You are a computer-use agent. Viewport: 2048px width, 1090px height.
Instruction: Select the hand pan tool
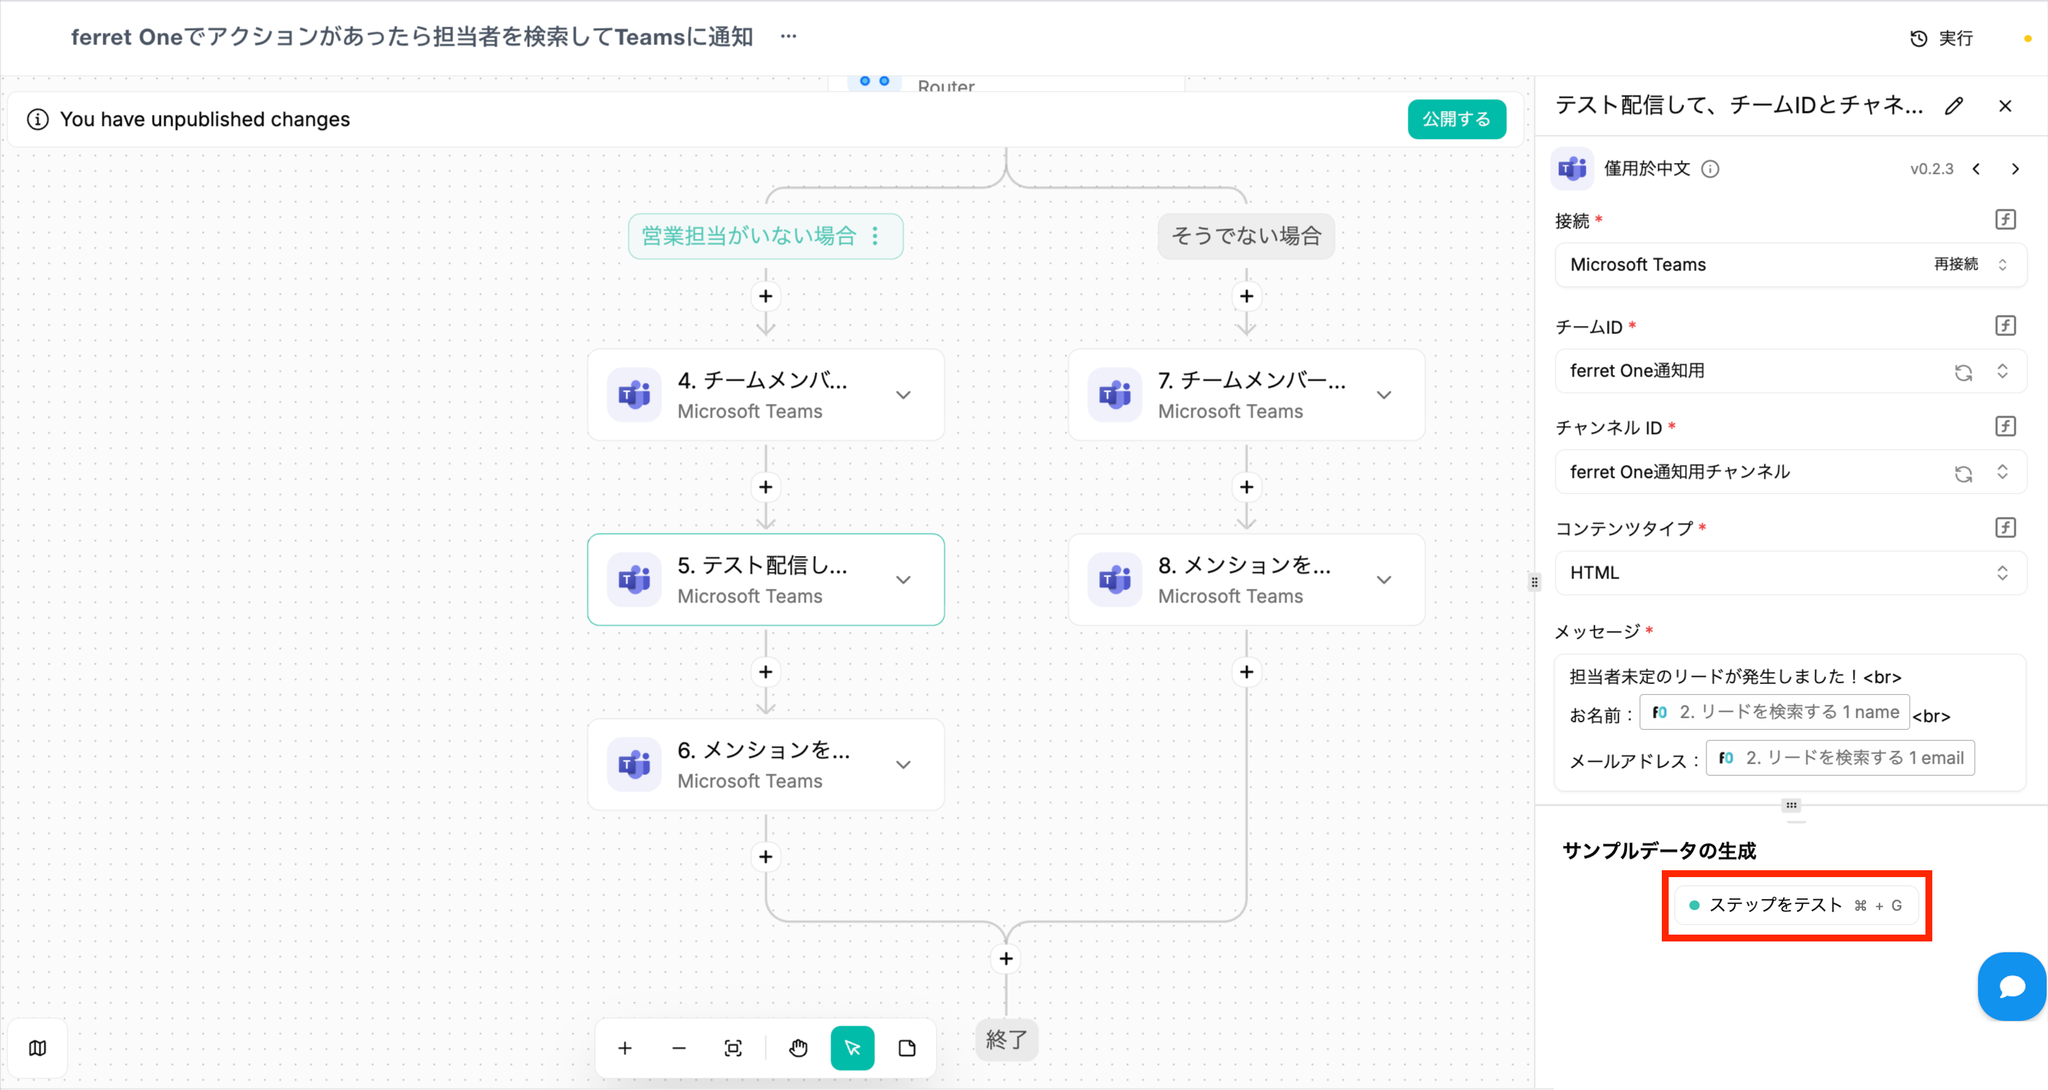tap(798, 1048)
